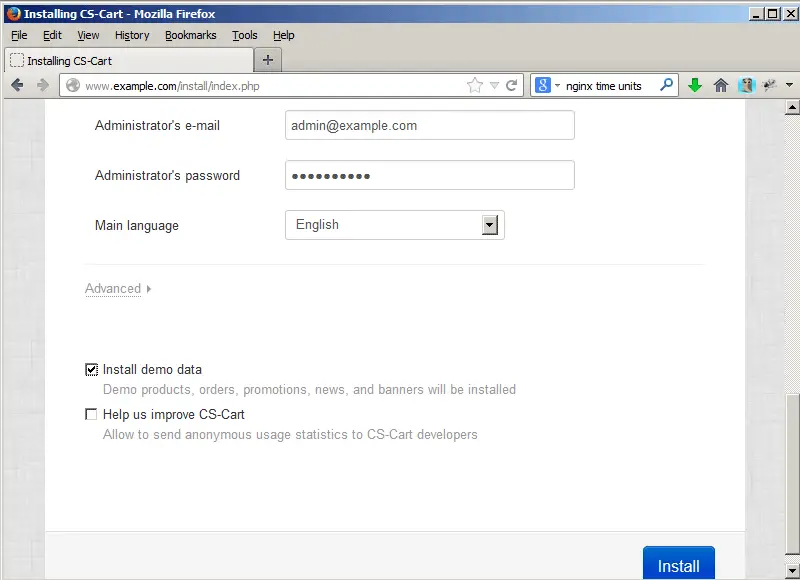Click the avatar add-on toolbar icon
The width and height of the screenshot is (800, 580).
(x=746, y=85)
